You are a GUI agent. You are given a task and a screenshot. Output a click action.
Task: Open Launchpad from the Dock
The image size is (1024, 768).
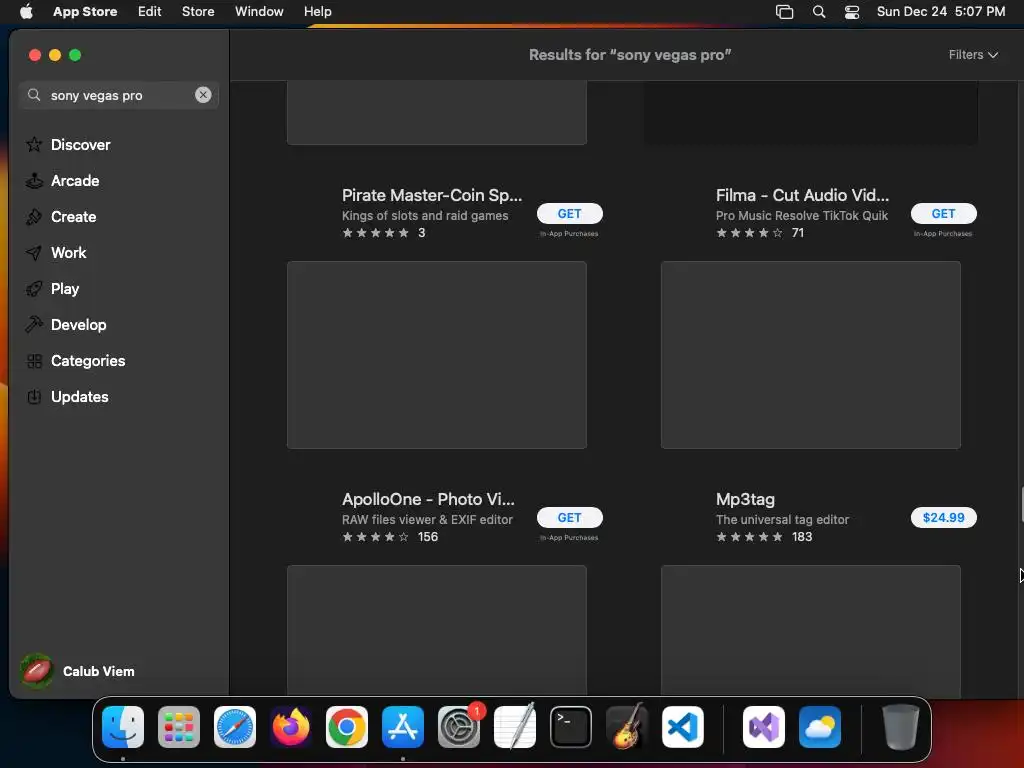tap(179, 727)
